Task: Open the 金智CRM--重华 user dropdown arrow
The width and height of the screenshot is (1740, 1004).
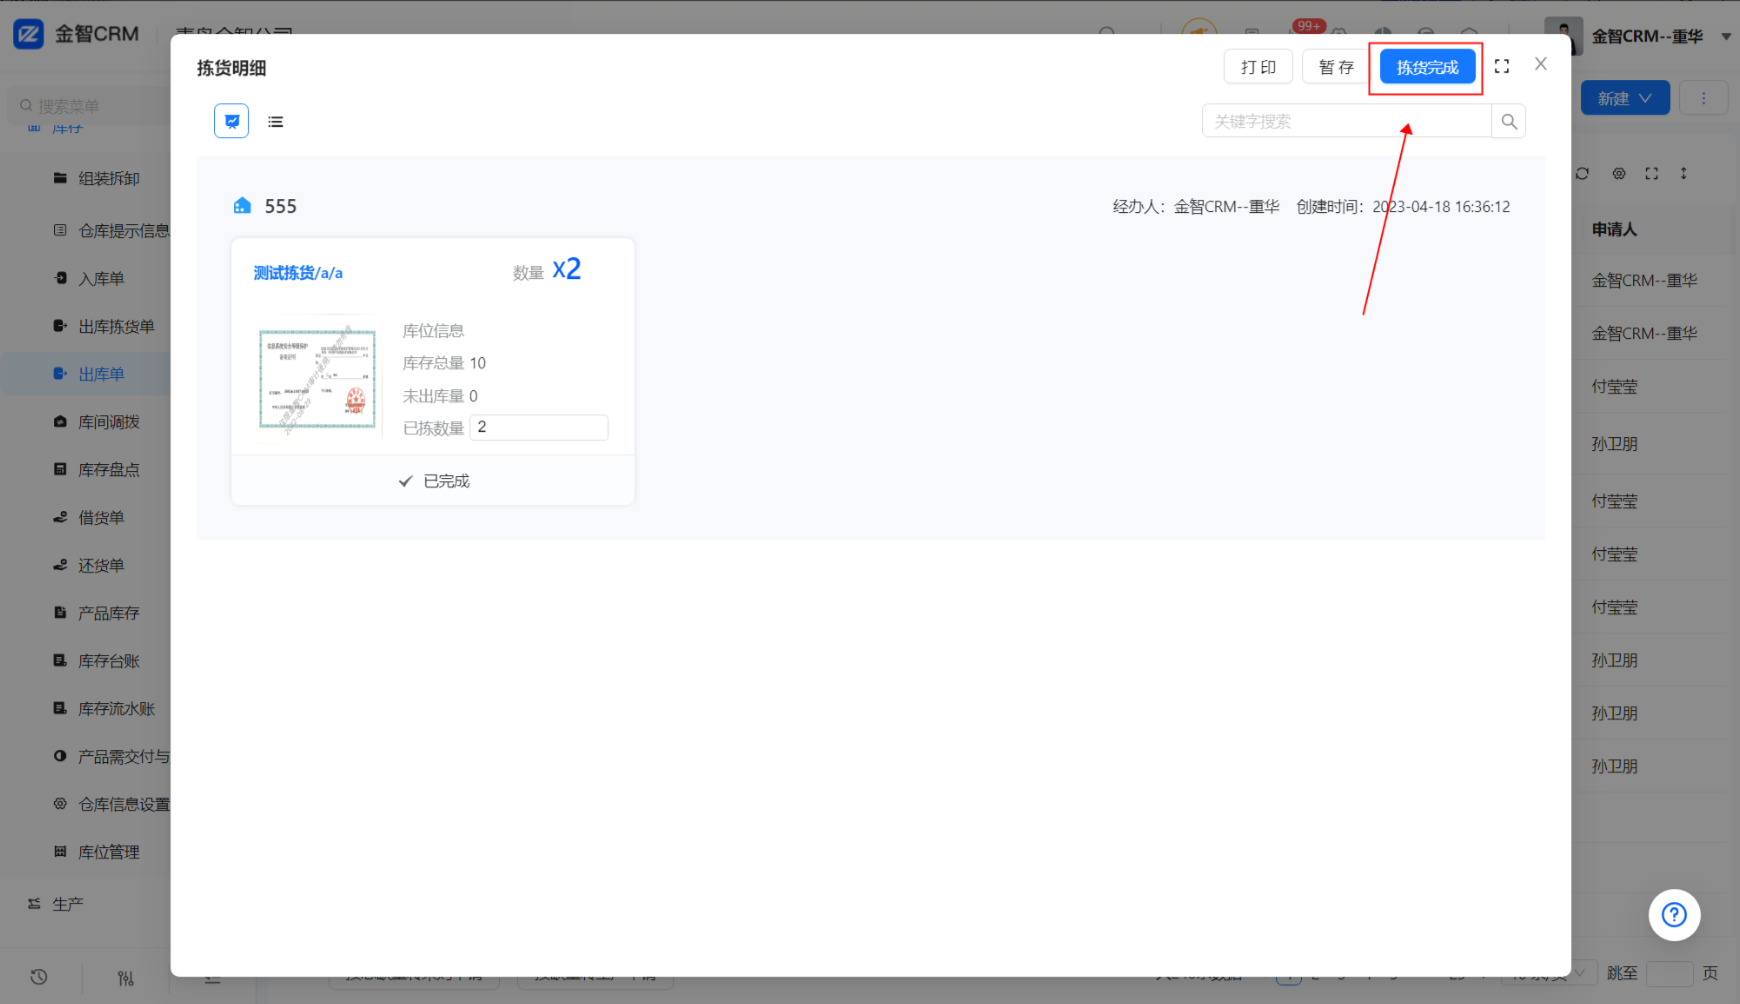Action: coord(1726,36)
